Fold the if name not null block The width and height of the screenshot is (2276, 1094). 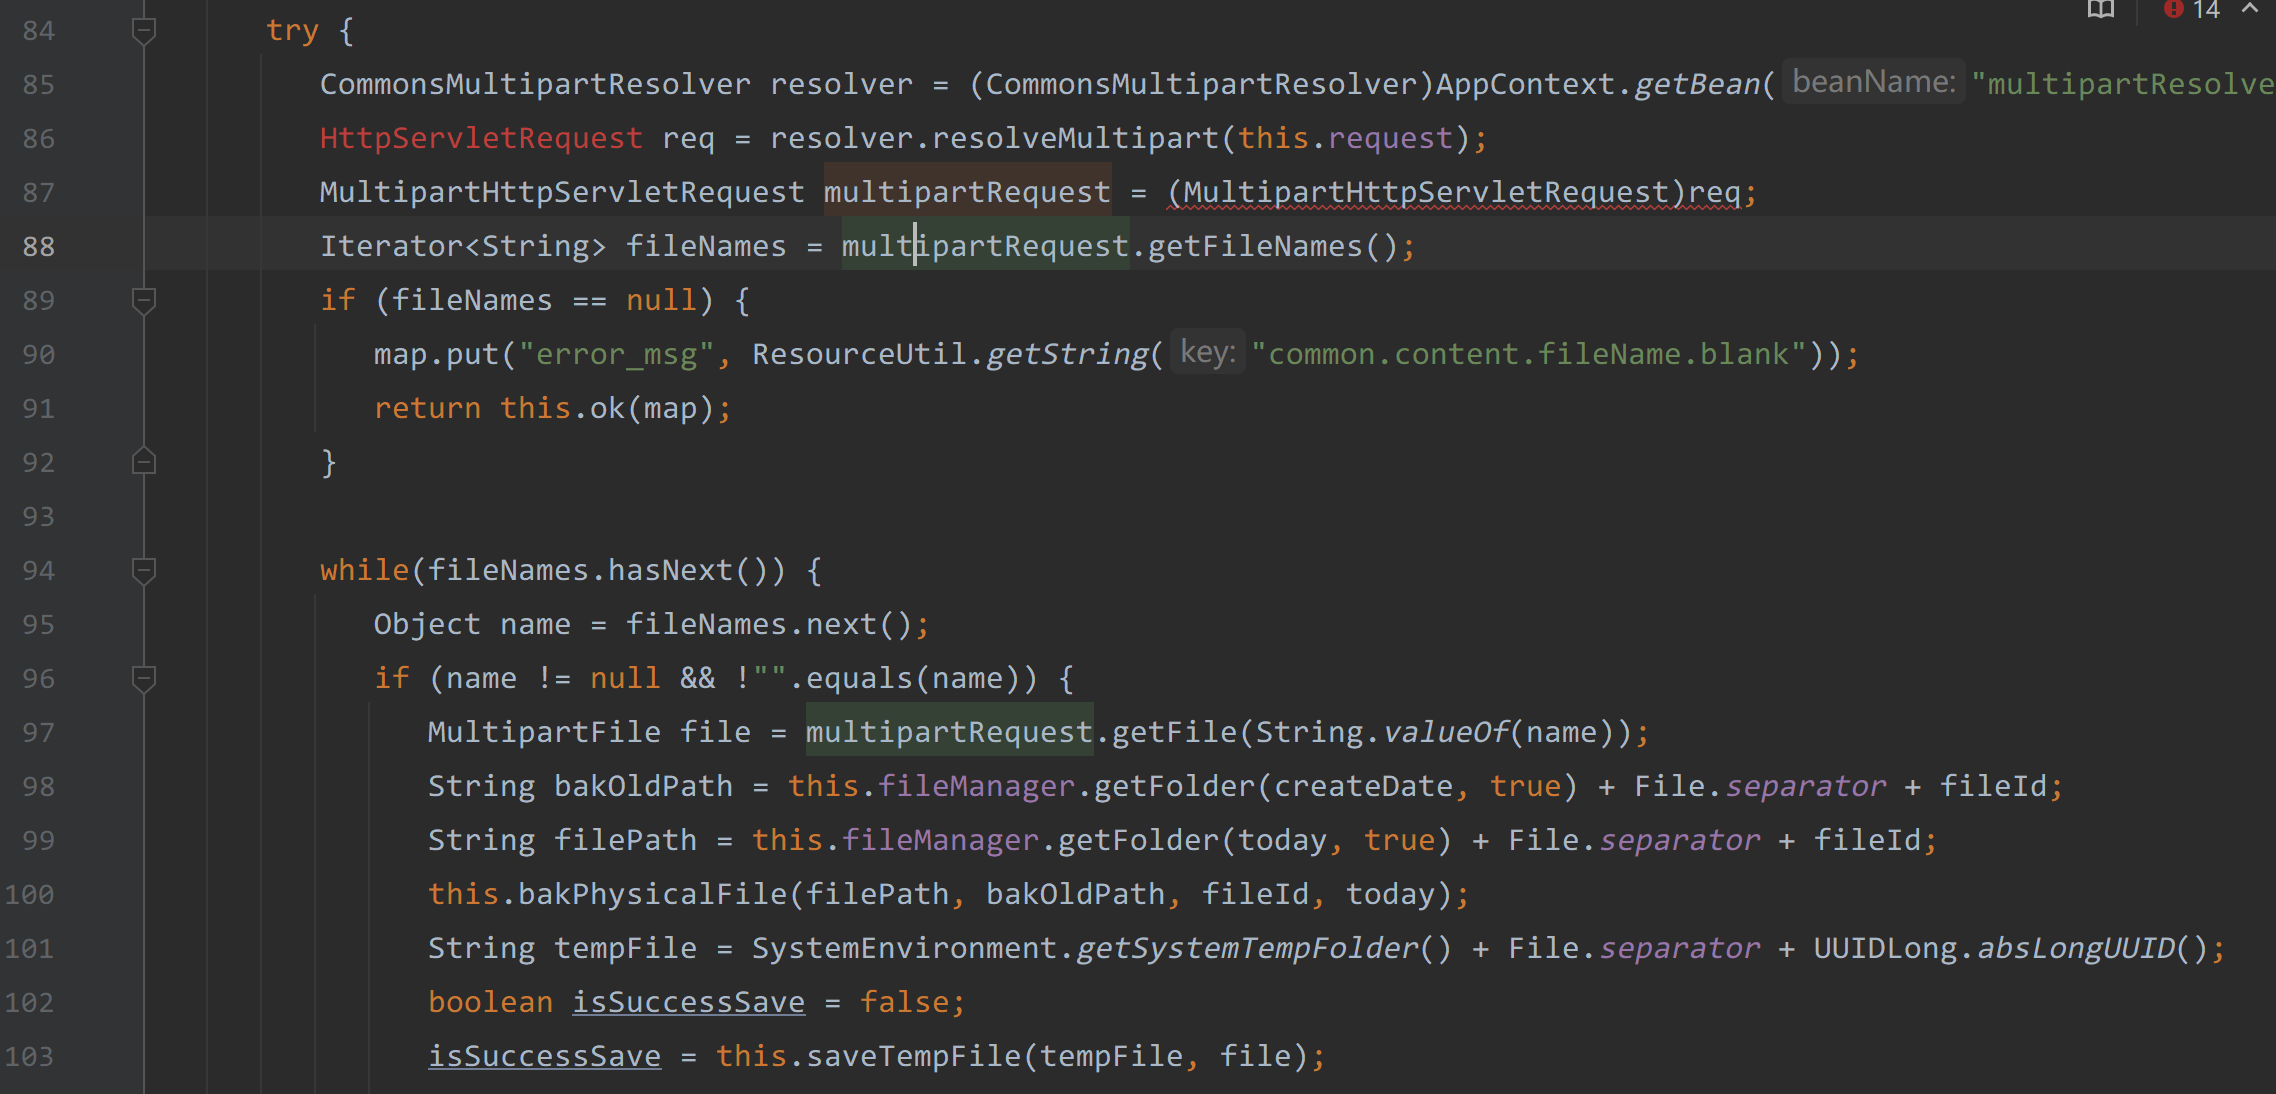pyautogui.click(x=144, y=678)
